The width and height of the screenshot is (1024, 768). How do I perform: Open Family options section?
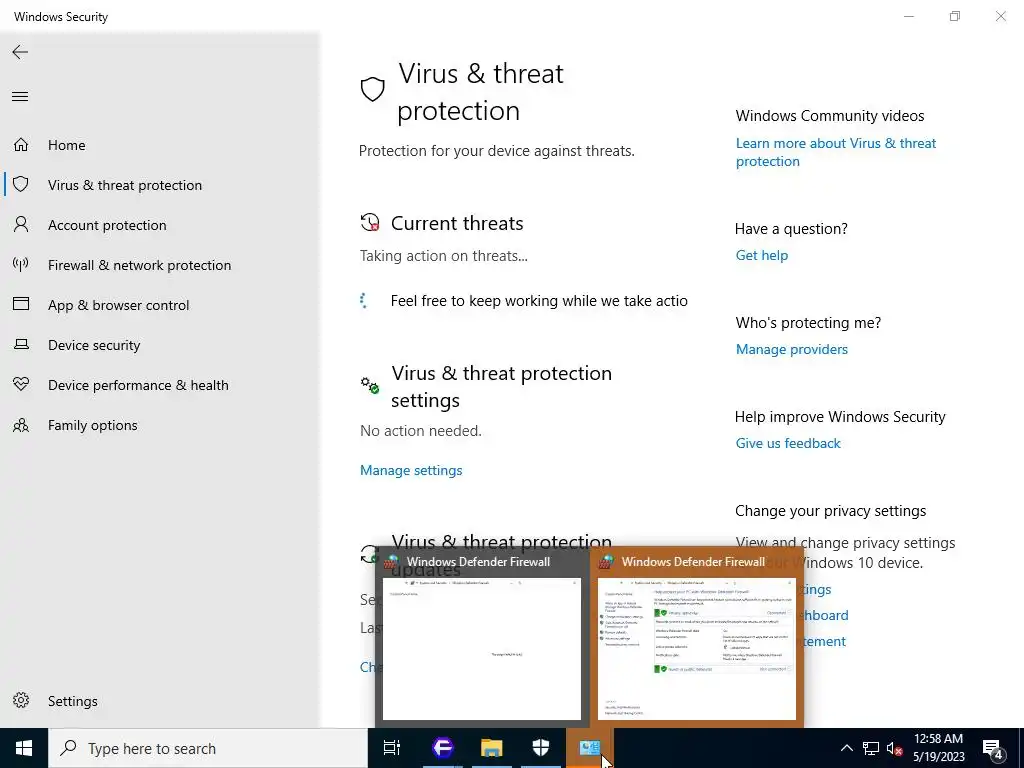coord(93,425)
